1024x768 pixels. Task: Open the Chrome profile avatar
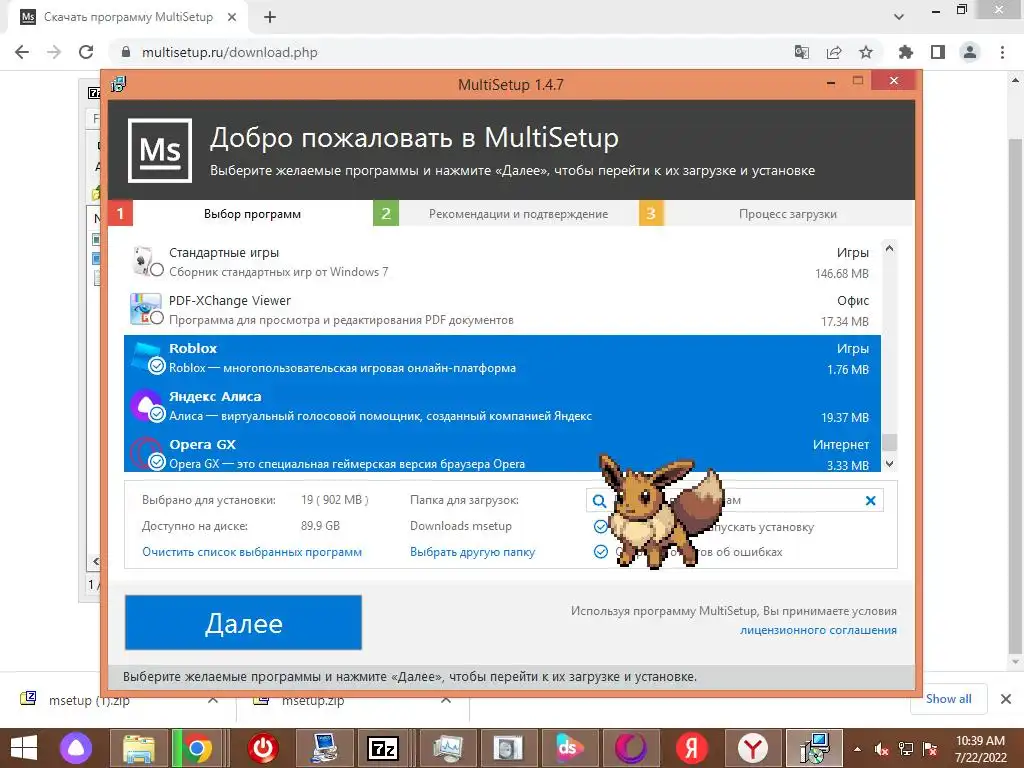pyautogui.click(x=970, y=52)
